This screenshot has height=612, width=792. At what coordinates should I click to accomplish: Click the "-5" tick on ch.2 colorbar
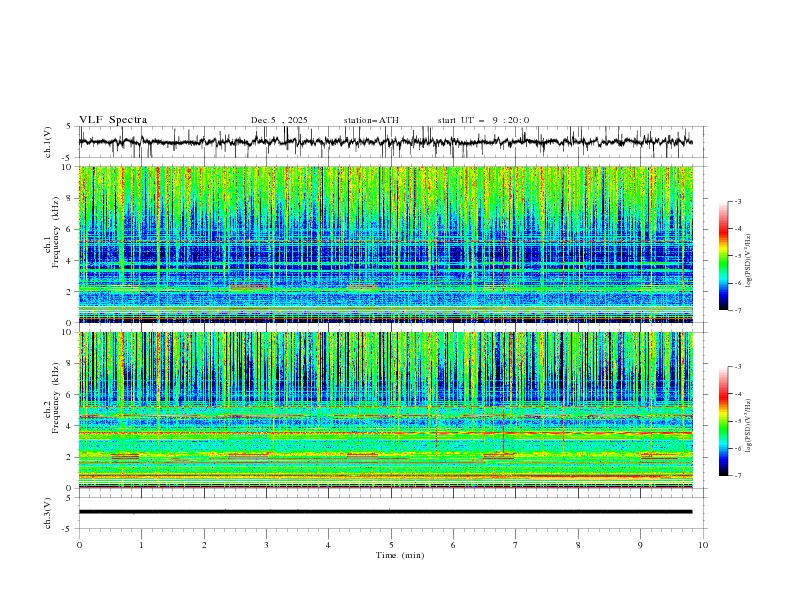click(737, 421)
